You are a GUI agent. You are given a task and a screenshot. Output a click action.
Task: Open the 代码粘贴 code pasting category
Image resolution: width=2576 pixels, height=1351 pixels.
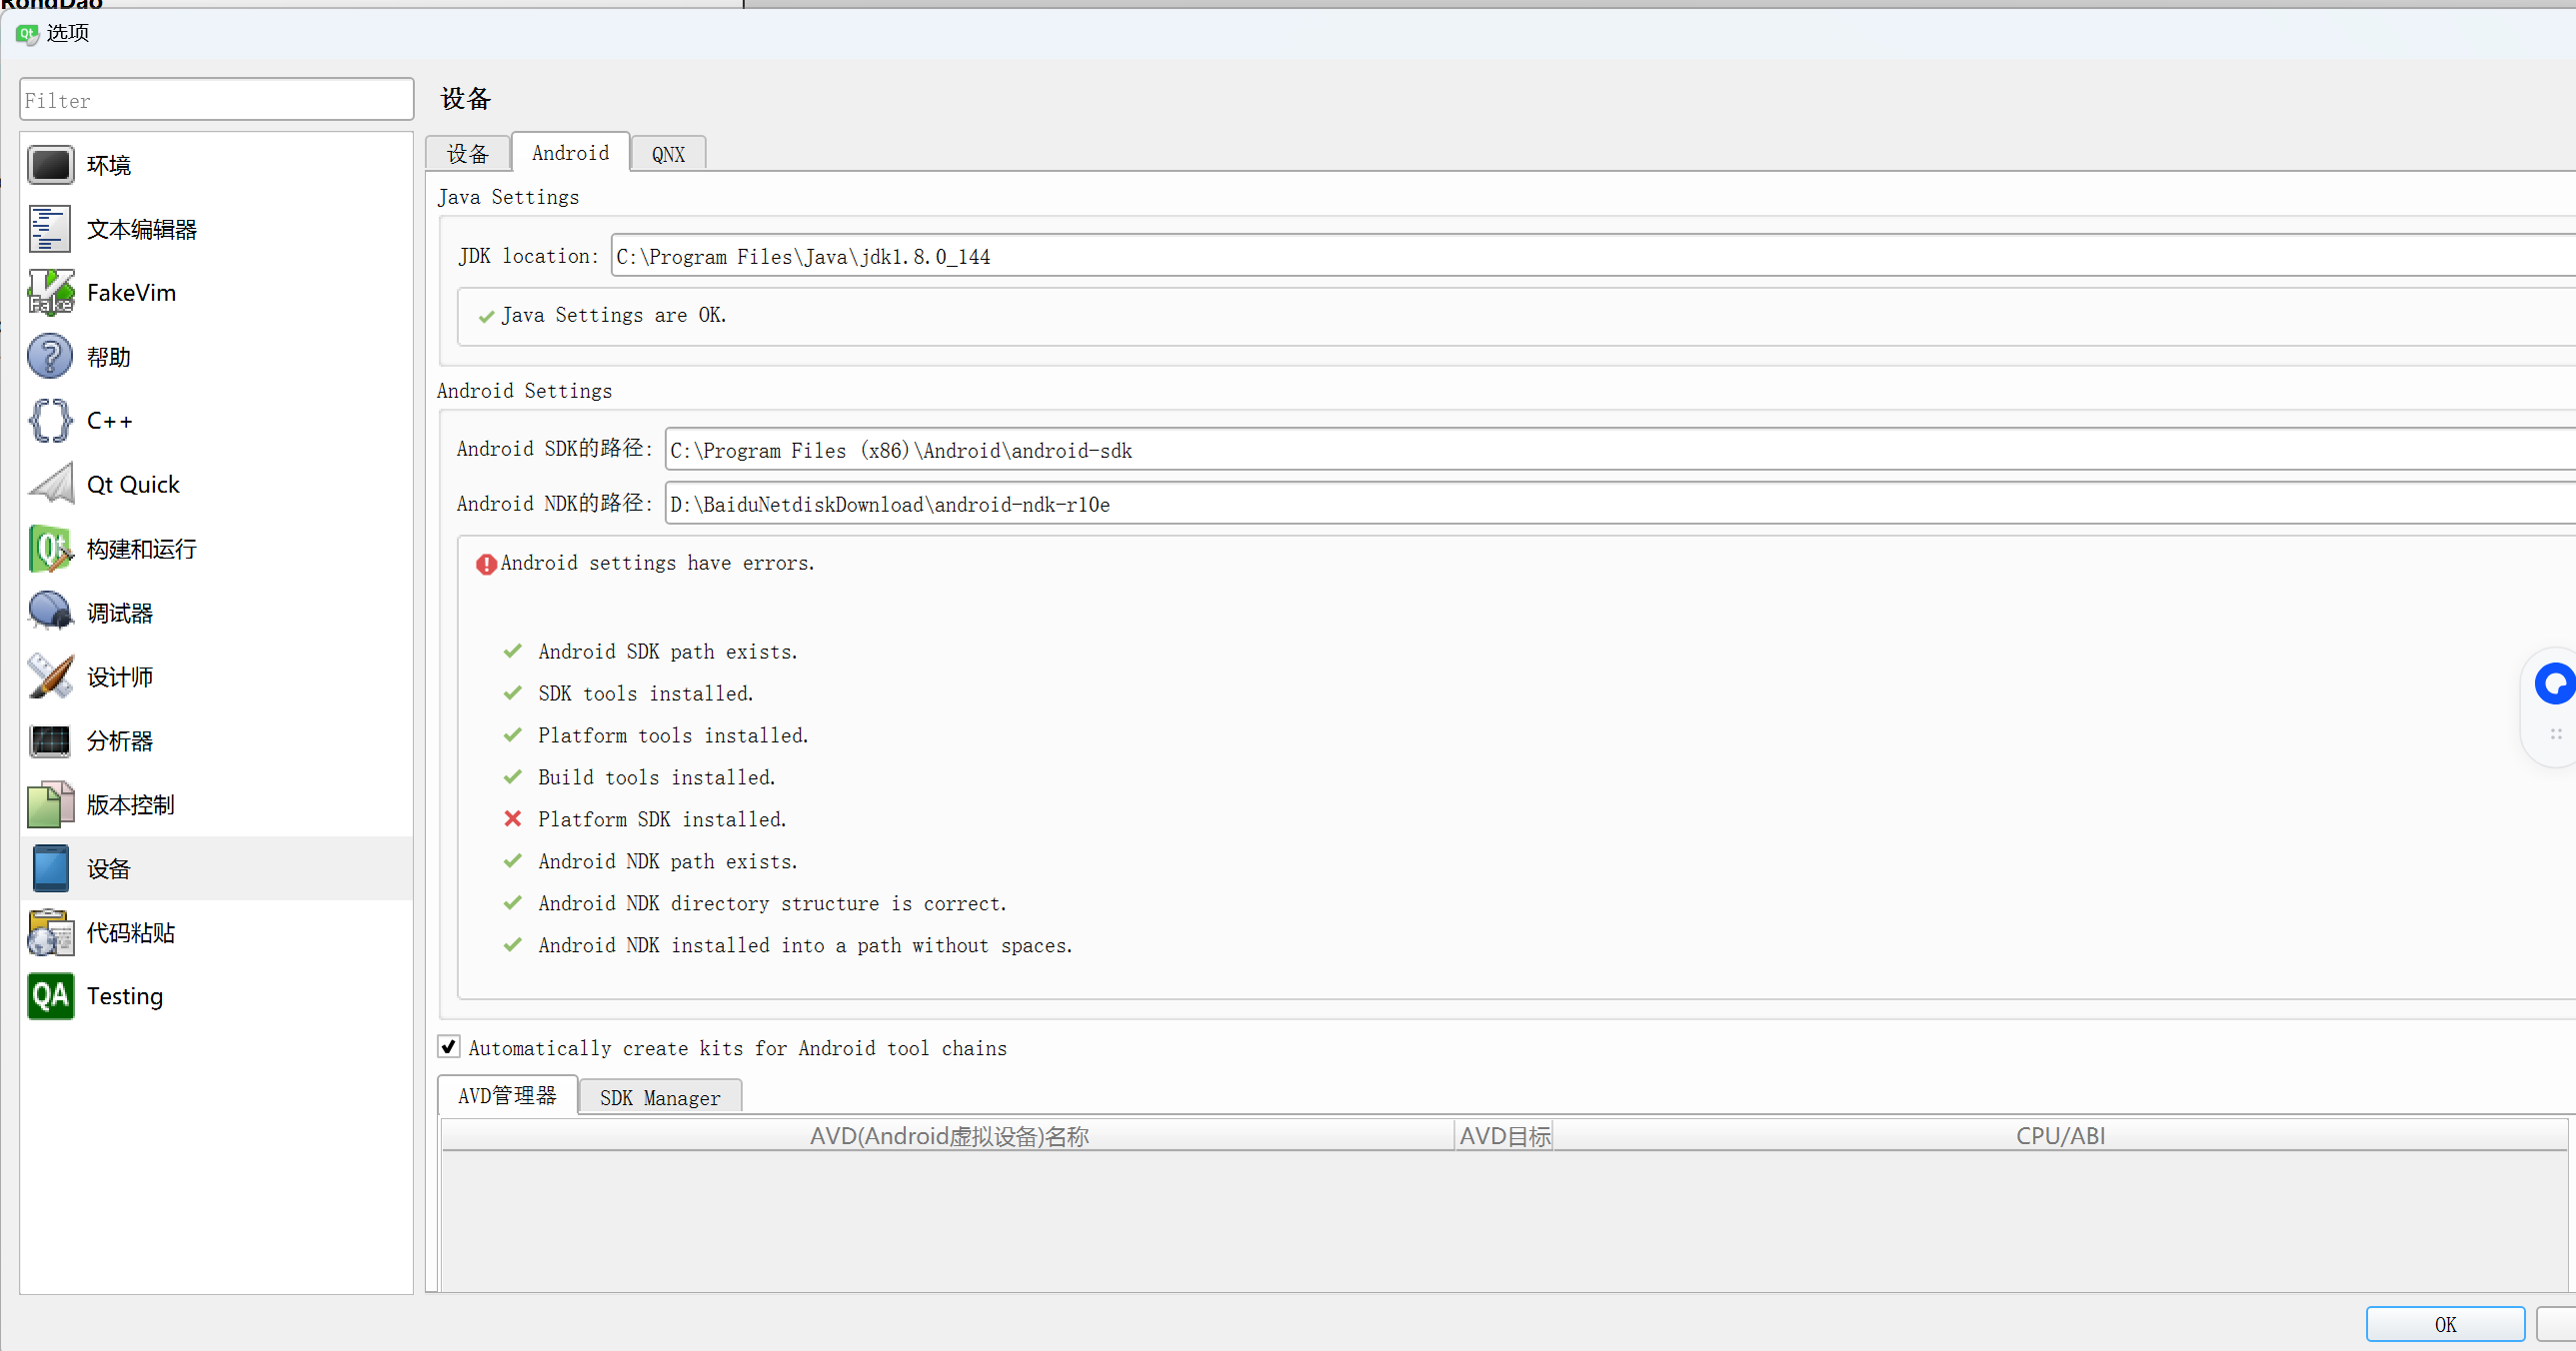point(130,933)
